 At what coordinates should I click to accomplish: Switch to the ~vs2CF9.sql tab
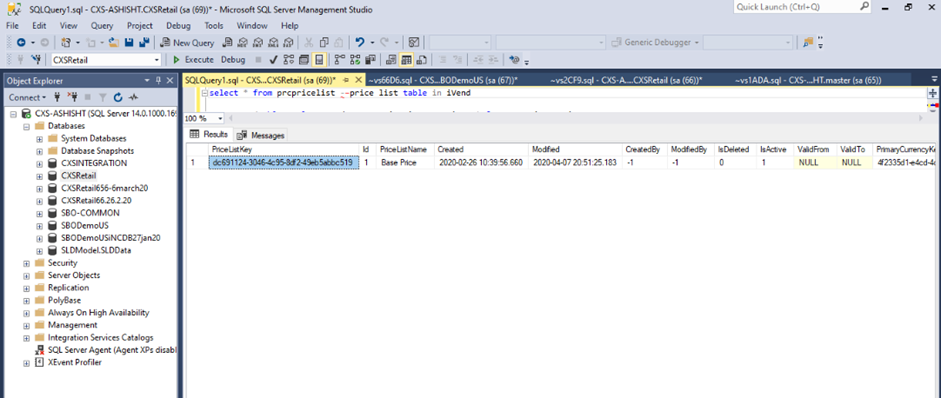pyautogui.click(x=626, y=80)
